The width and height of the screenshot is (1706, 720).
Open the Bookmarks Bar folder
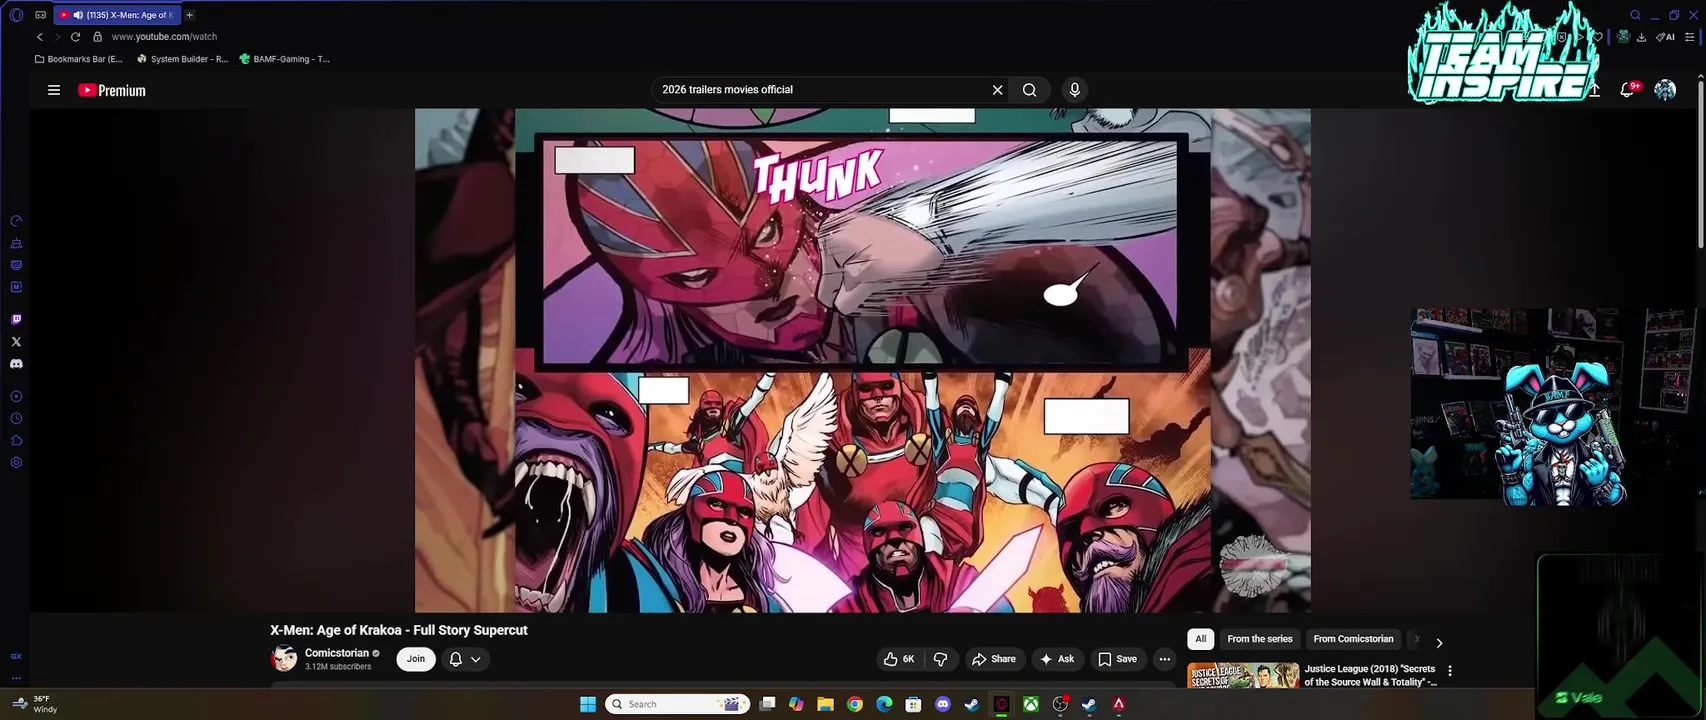(x=78, y=59)
